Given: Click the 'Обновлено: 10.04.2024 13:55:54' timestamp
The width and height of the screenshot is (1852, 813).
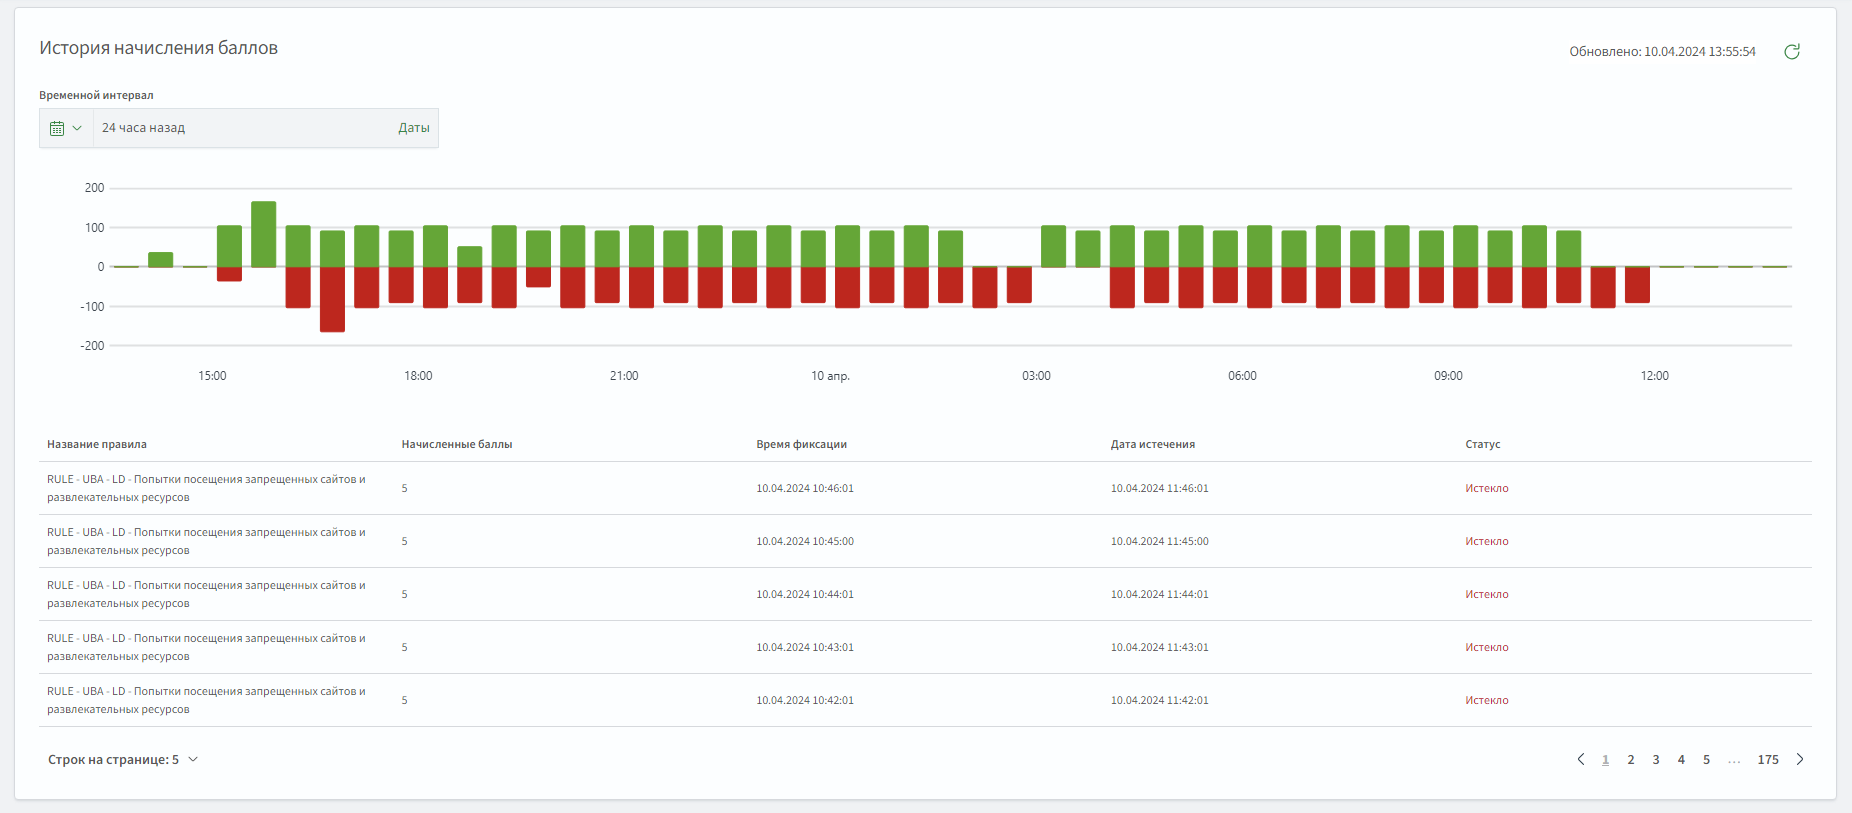Looking at the screenshot, I should pos(1662,52).
